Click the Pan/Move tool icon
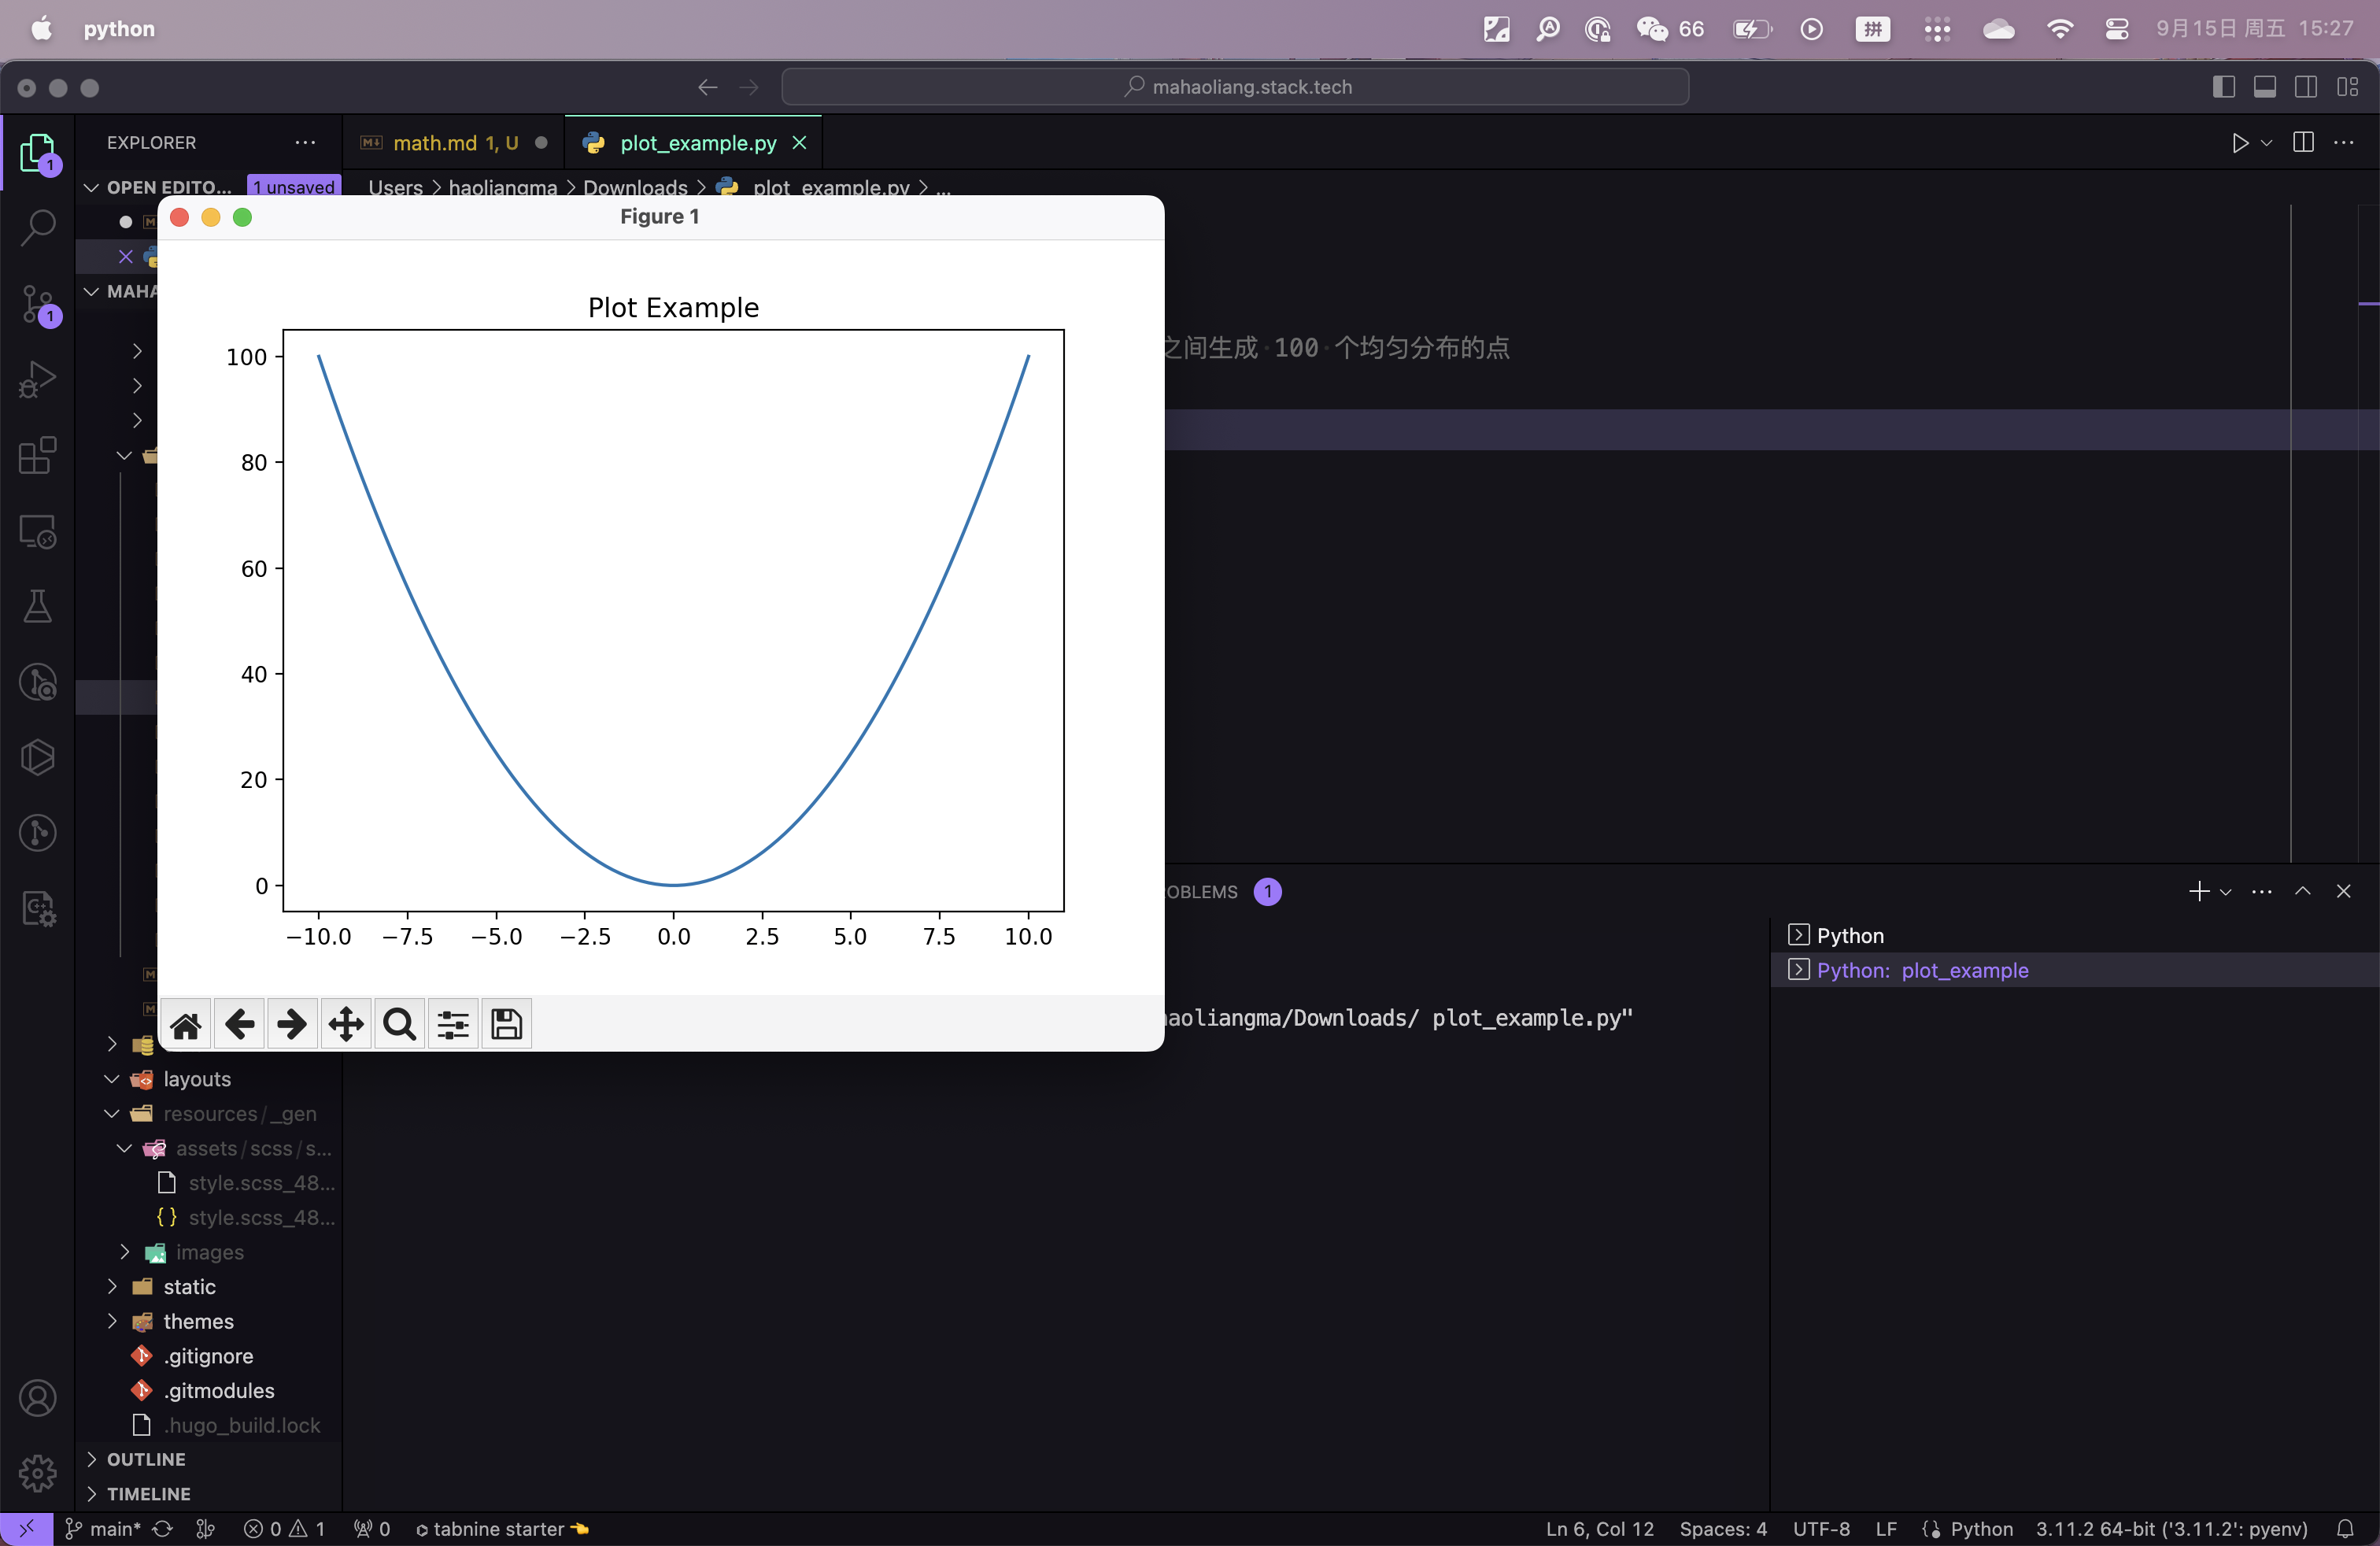Viewport: 2380px width, 1546px height. click(346, 1024)
